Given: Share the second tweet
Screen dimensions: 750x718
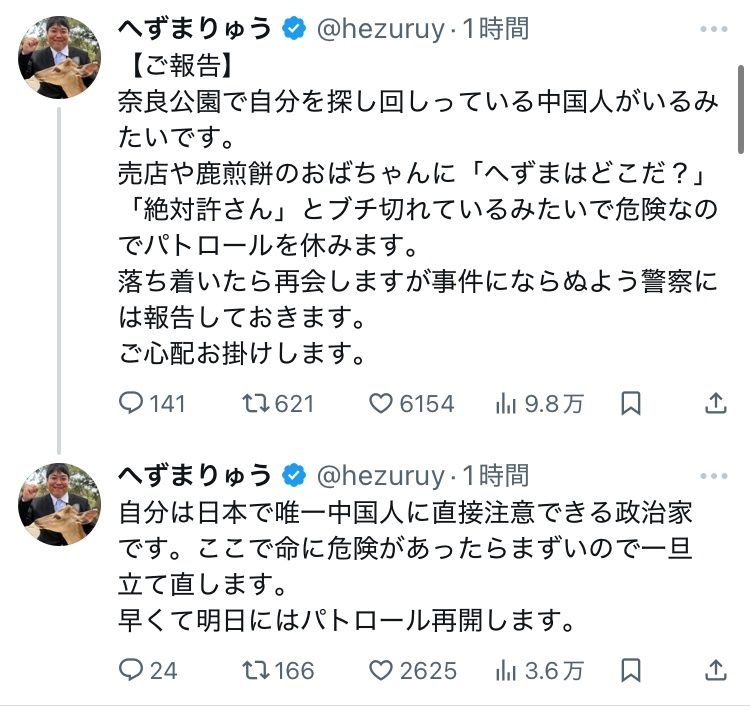Looking at the screenshot, I should (x=715, y=670).
